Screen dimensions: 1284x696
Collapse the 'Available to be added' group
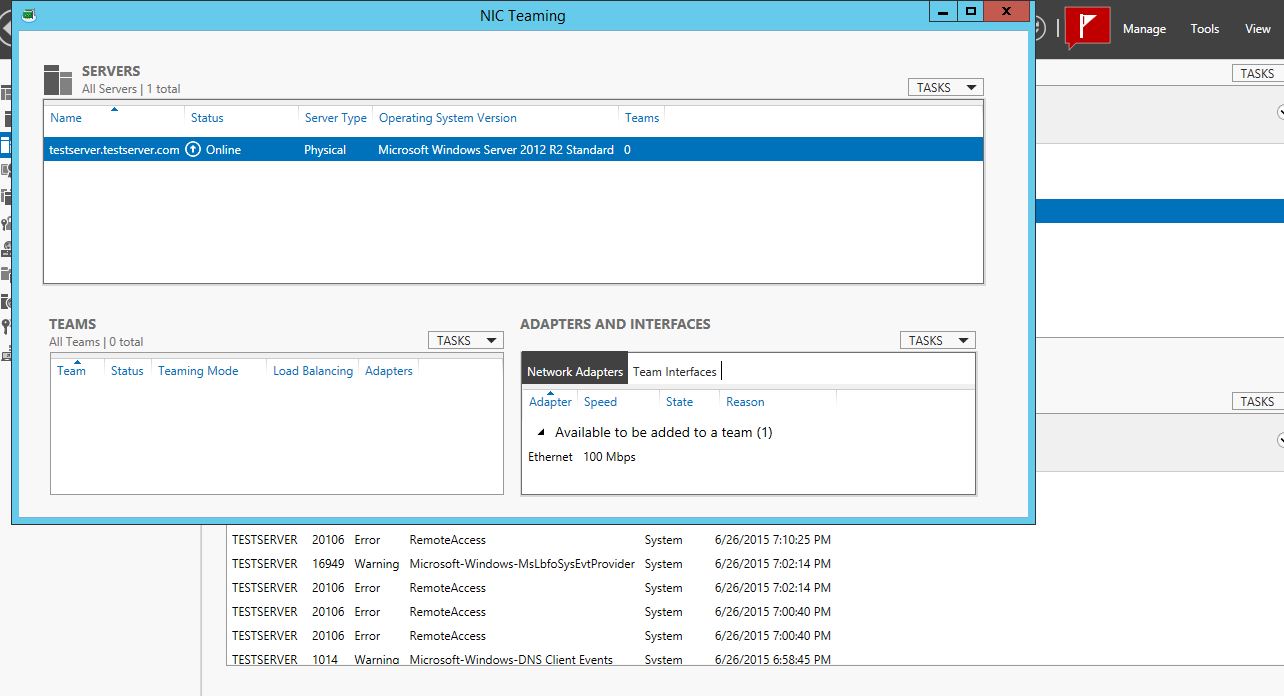541,433
